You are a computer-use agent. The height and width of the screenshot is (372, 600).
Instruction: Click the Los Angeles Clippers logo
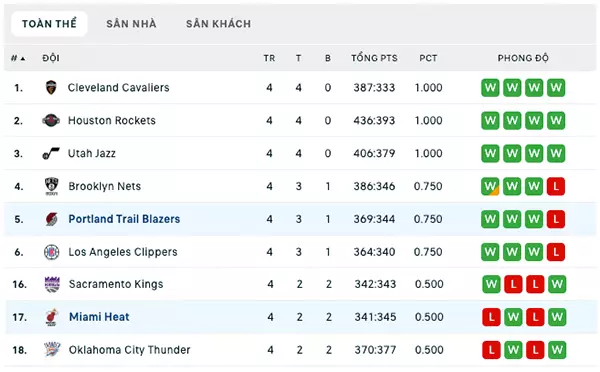(51, 252)
